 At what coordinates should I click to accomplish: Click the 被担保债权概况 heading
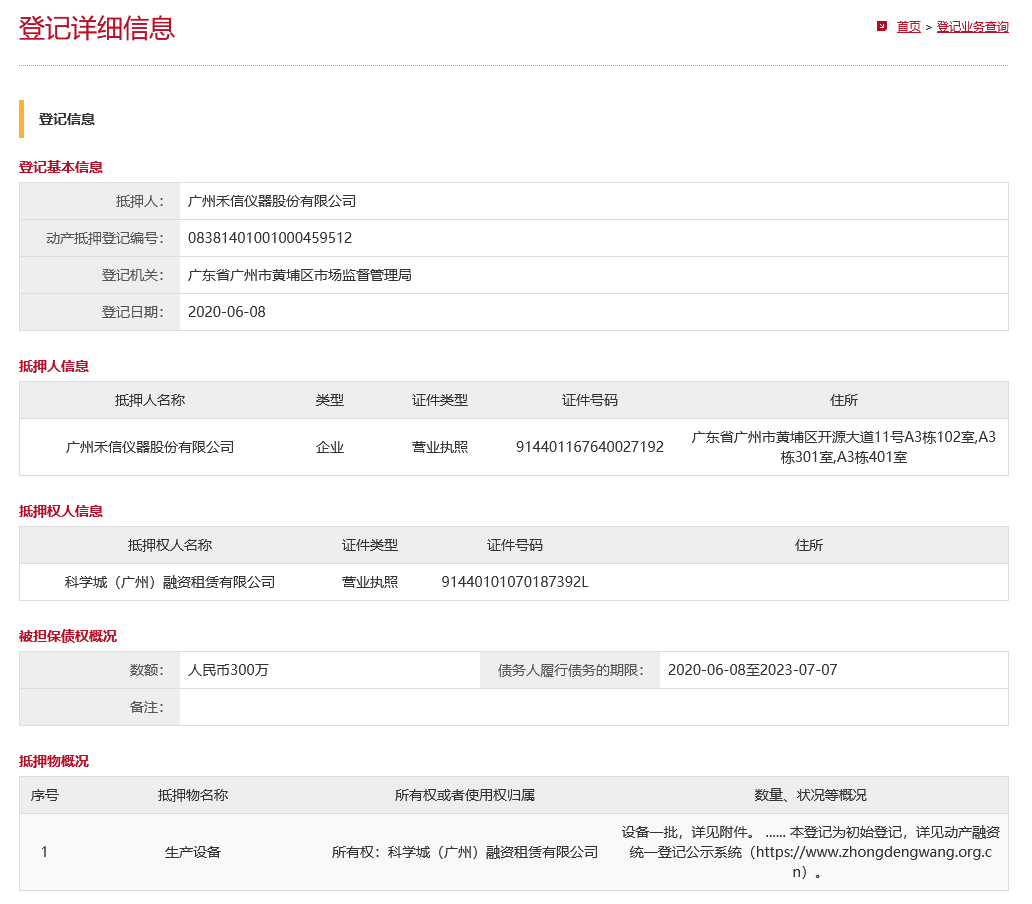pyautogui.click(x=67, y=636)
